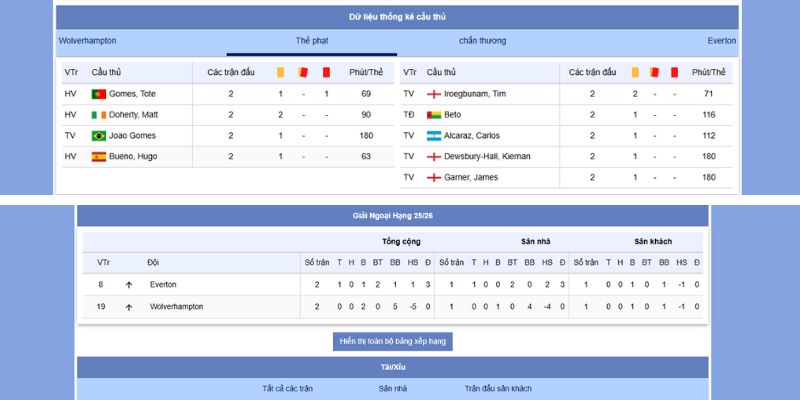Click the Argentina flag beside Alcaraz, Carlos
The width and height of the screenshot is (800, 400).
tap(434, 136)
